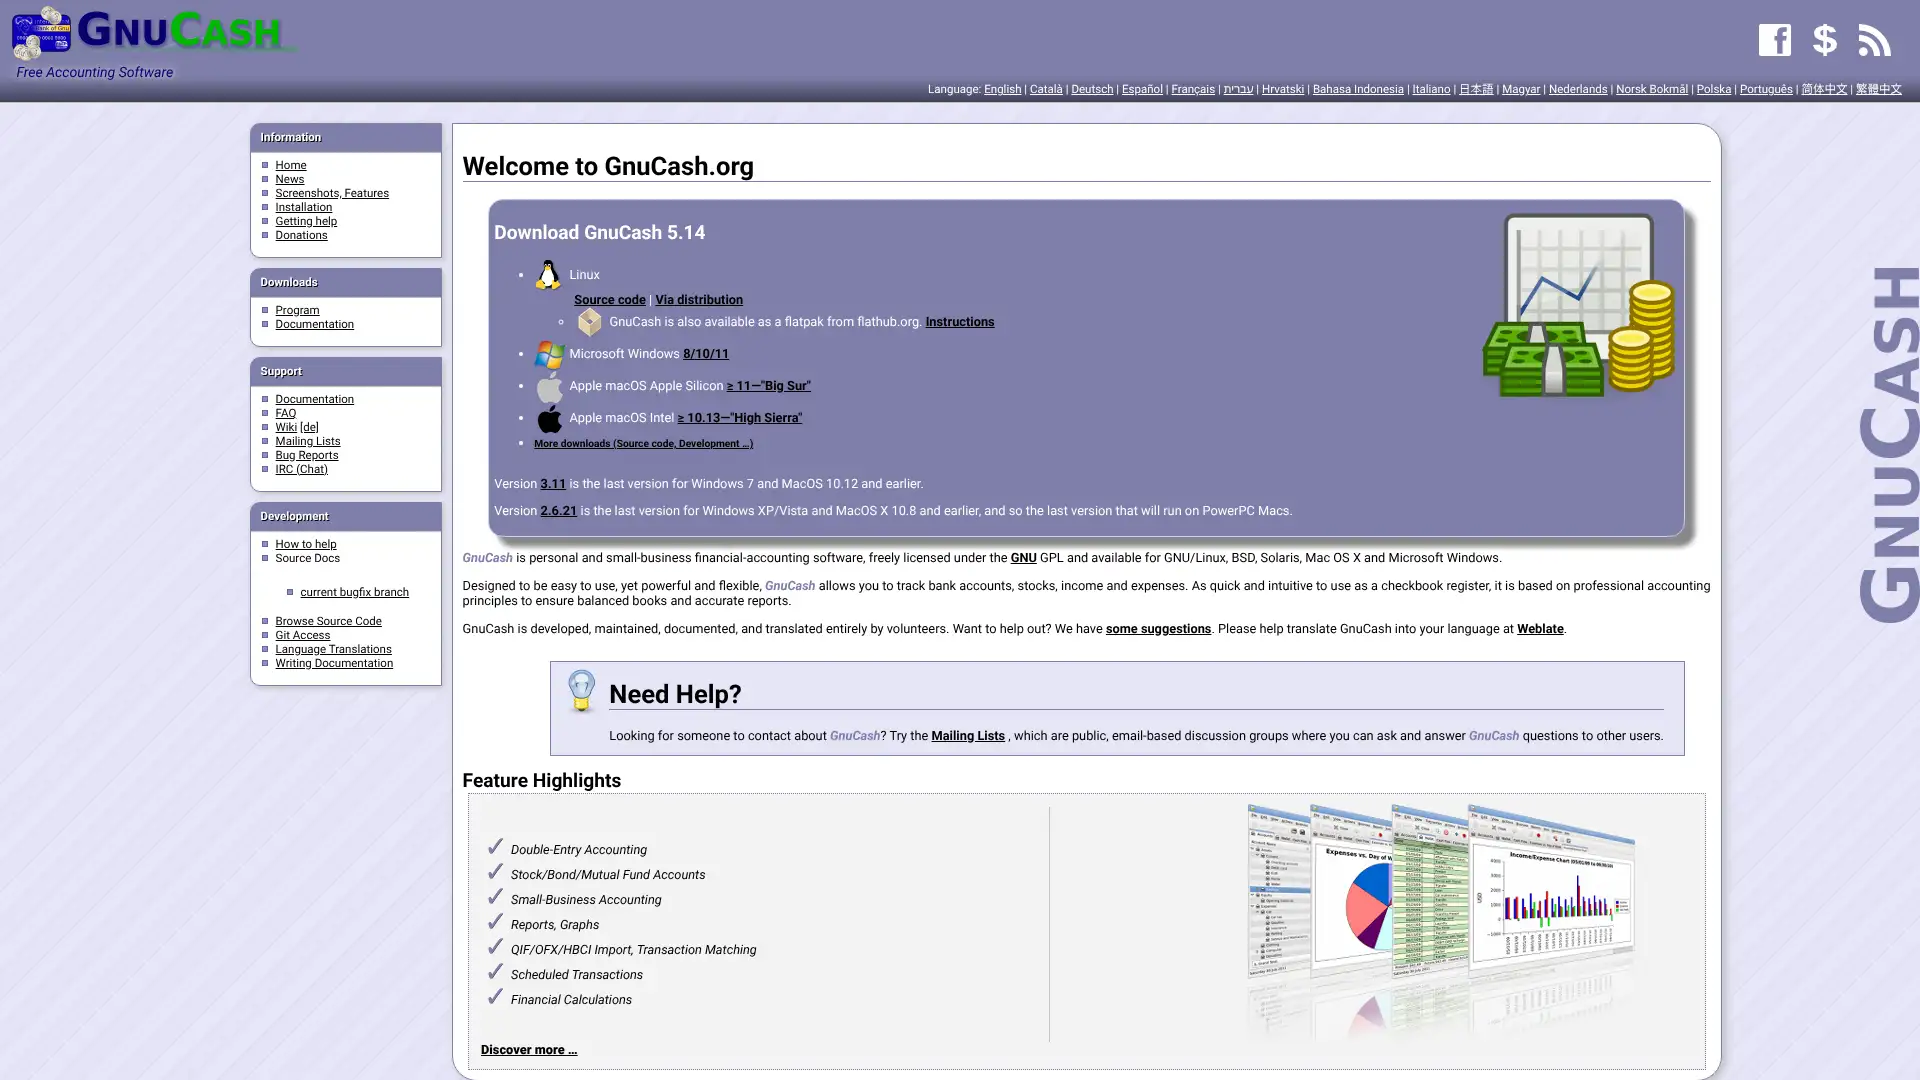Screen dimensions: 1920x1080
Task: Switch language to Norsk Bokmål
Action: (x=1651, y=90)
